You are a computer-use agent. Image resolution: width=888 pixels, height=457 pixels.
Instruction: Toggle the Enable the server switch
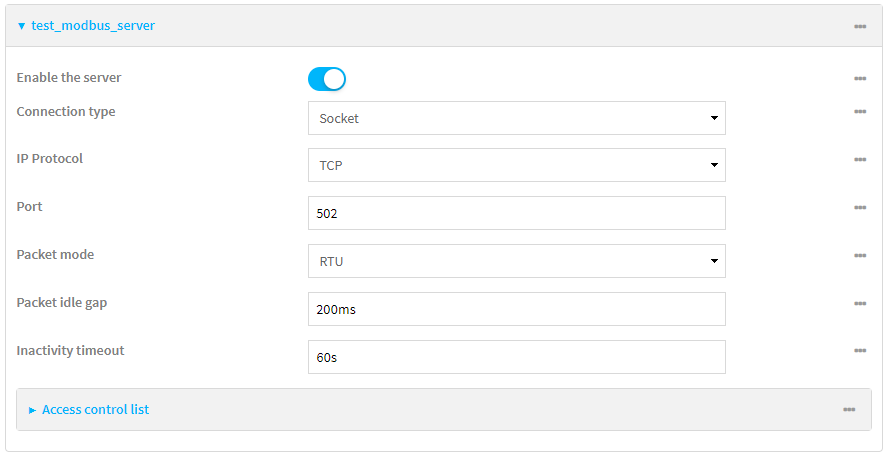pyautogui.click(x=327, y=79)
